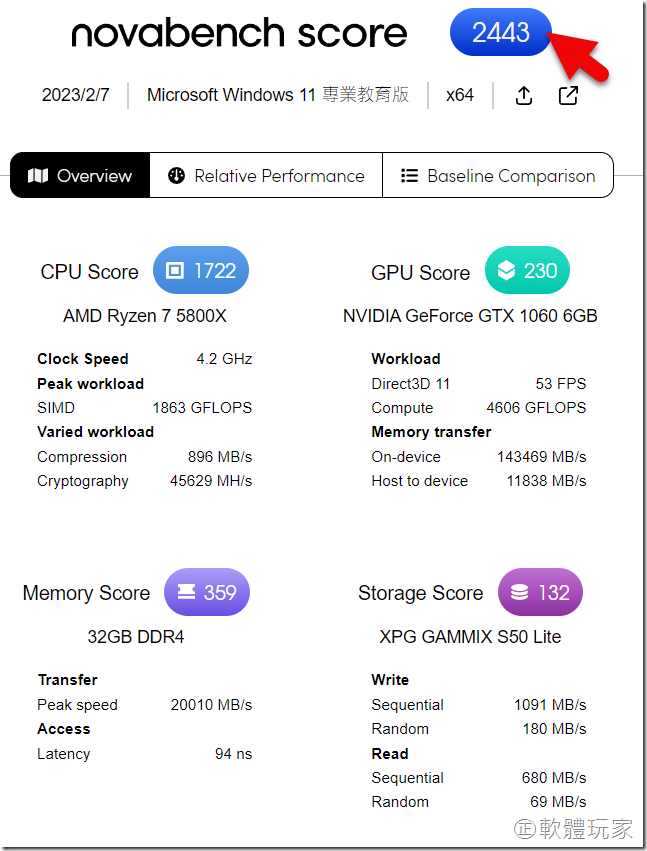Click NVIDIA GeForce GTX 1060 6GB text
The height and width of the screenshot is (851, 647).
[470, 316]
